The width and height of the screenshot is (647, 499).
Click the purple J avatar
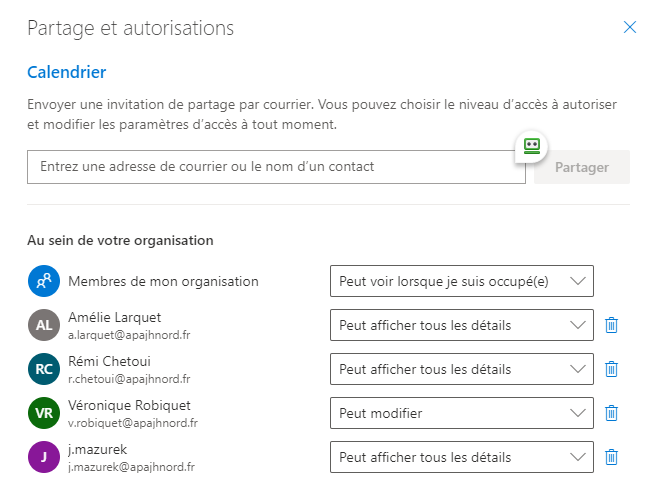tap(44, 457)
